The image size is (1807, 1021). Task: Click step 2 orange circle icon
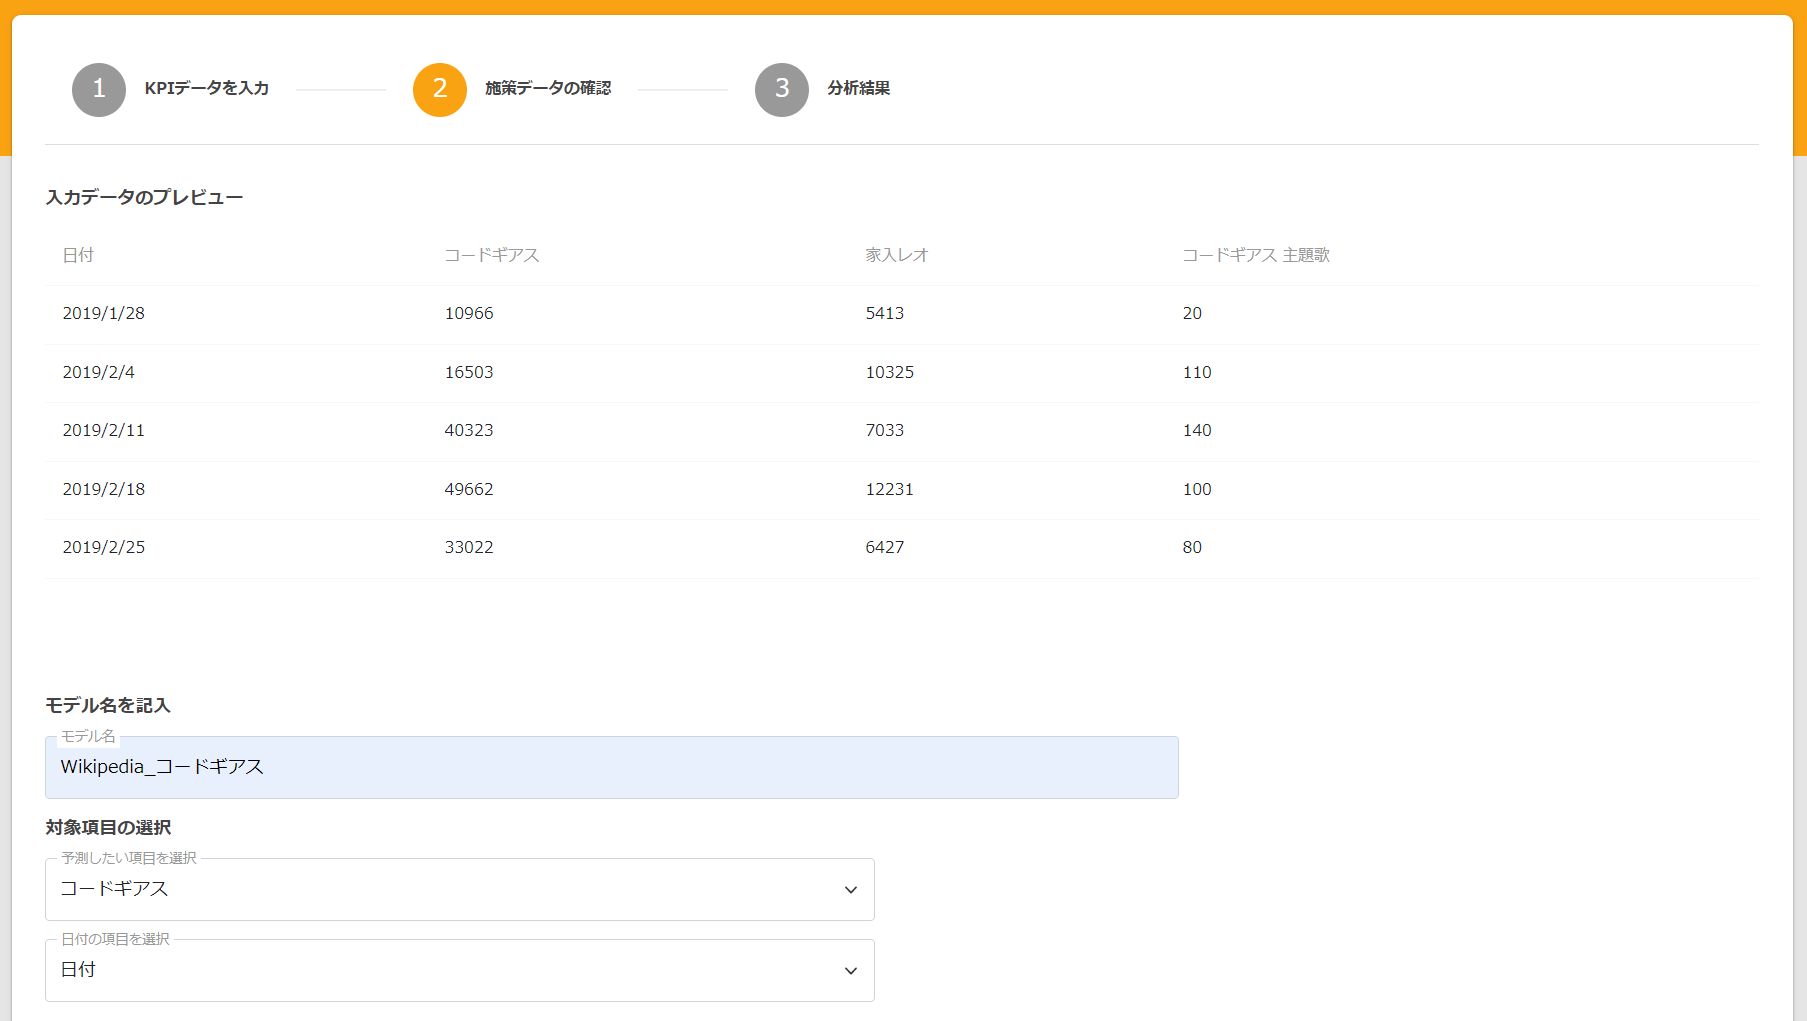pos(440,89)
